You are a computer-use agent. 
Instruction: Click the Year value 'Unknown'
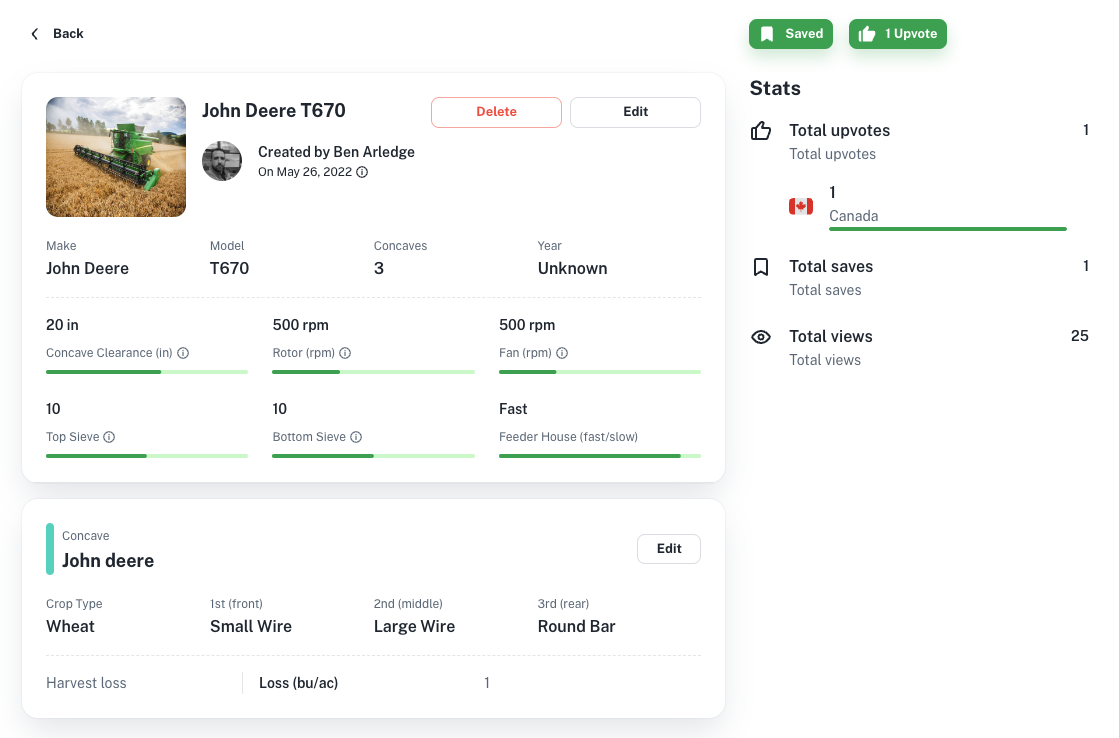click(572, 268)
